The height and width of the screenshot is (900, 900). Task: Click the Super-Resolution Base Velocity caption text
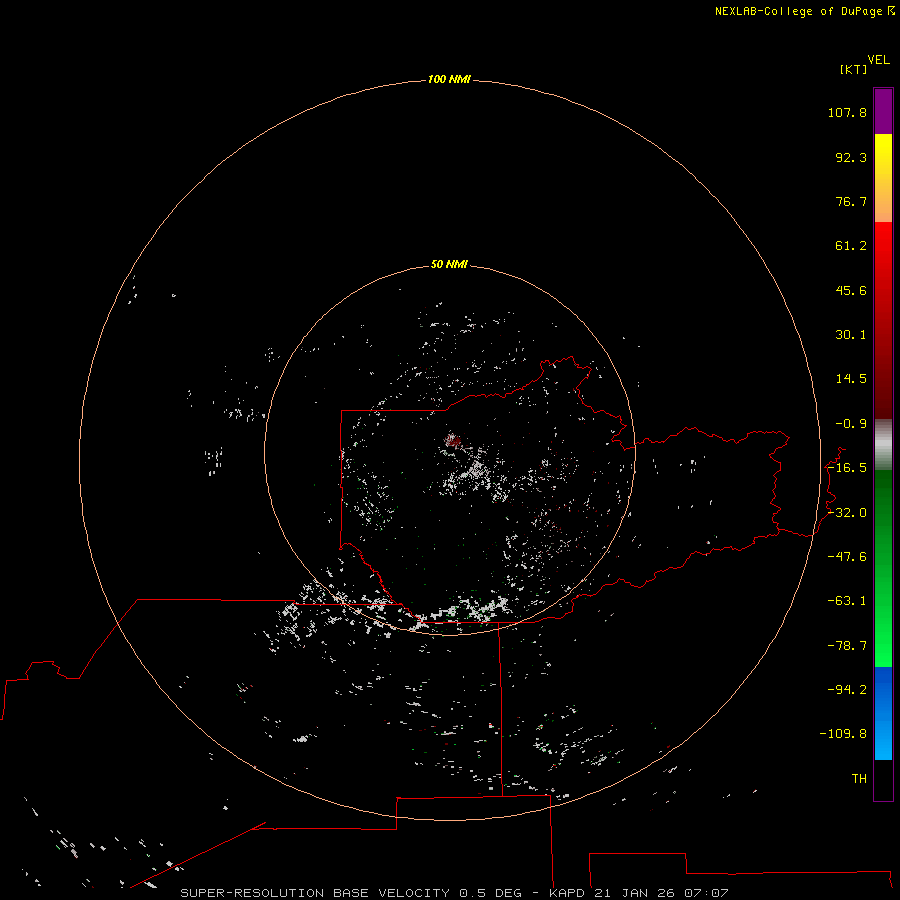tap(454, 893)
